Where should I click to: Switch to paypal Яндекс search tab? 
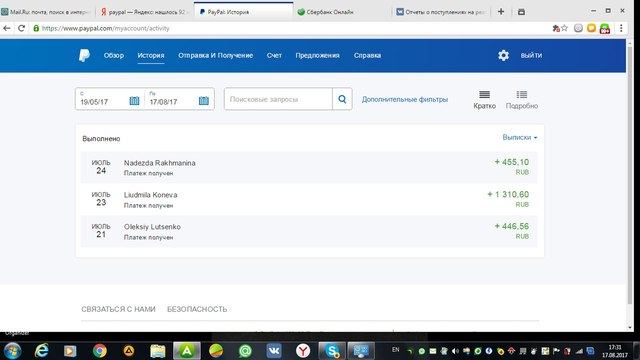(x=145, y=12)
